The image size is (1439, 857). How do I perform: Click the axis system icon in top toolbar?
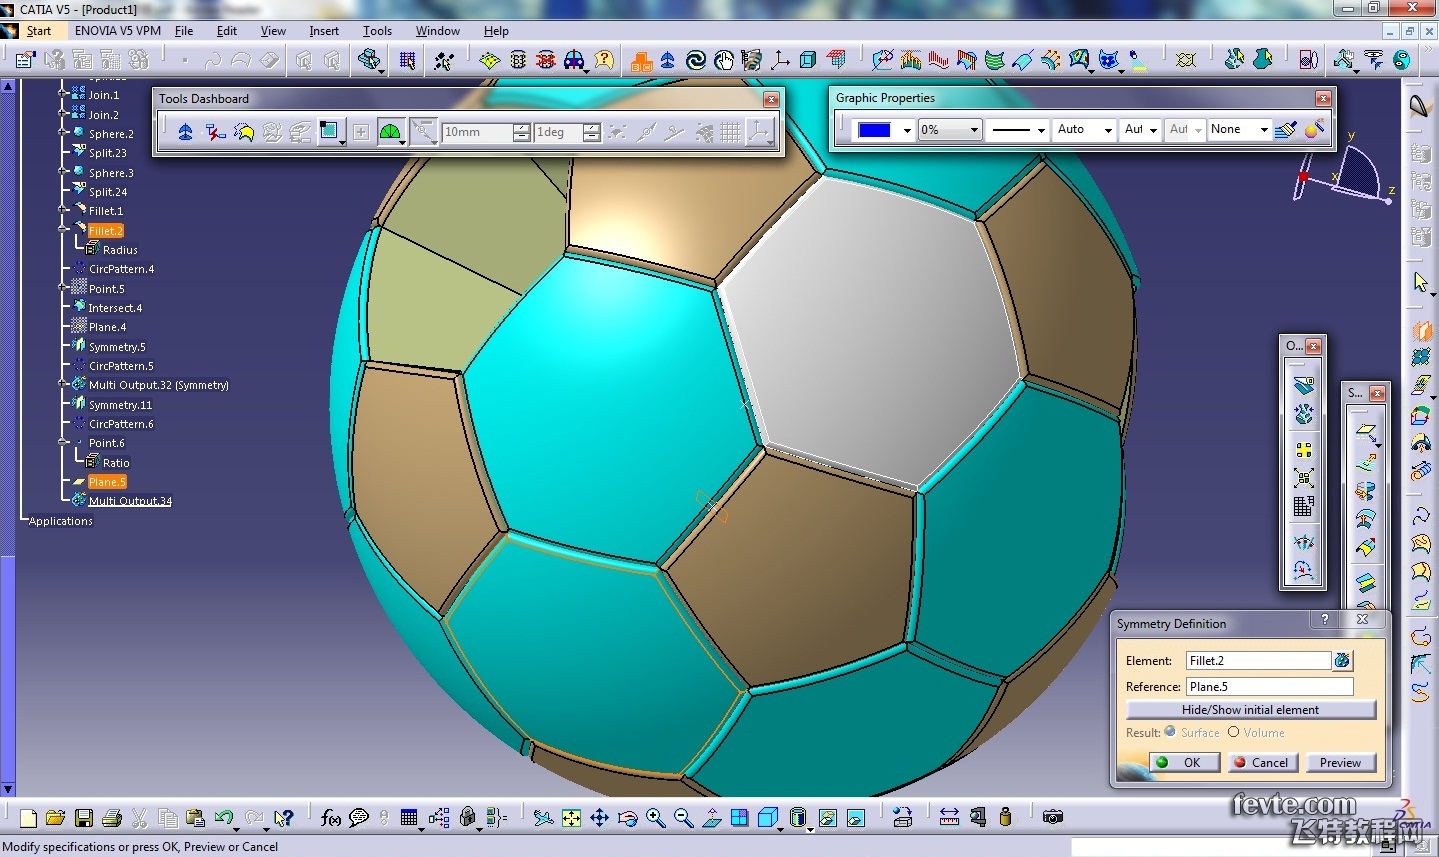780,61
